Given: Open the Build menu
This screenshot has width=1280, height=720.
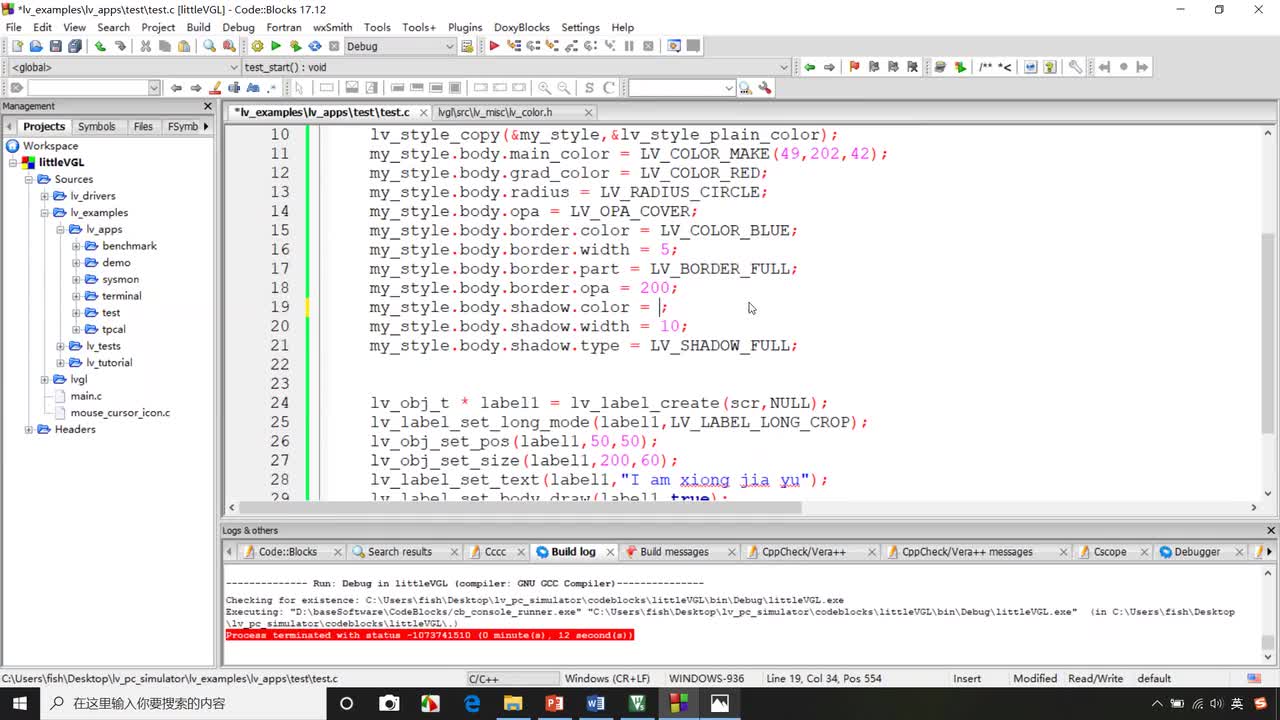Looking at the screenshot, I should [198, 27].
